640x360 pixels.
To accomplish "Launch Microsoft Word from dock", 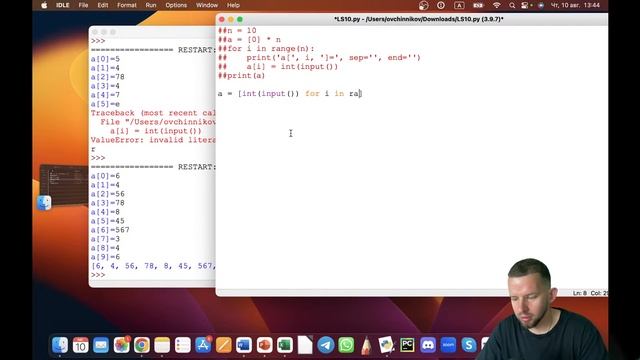I will 244,345.
